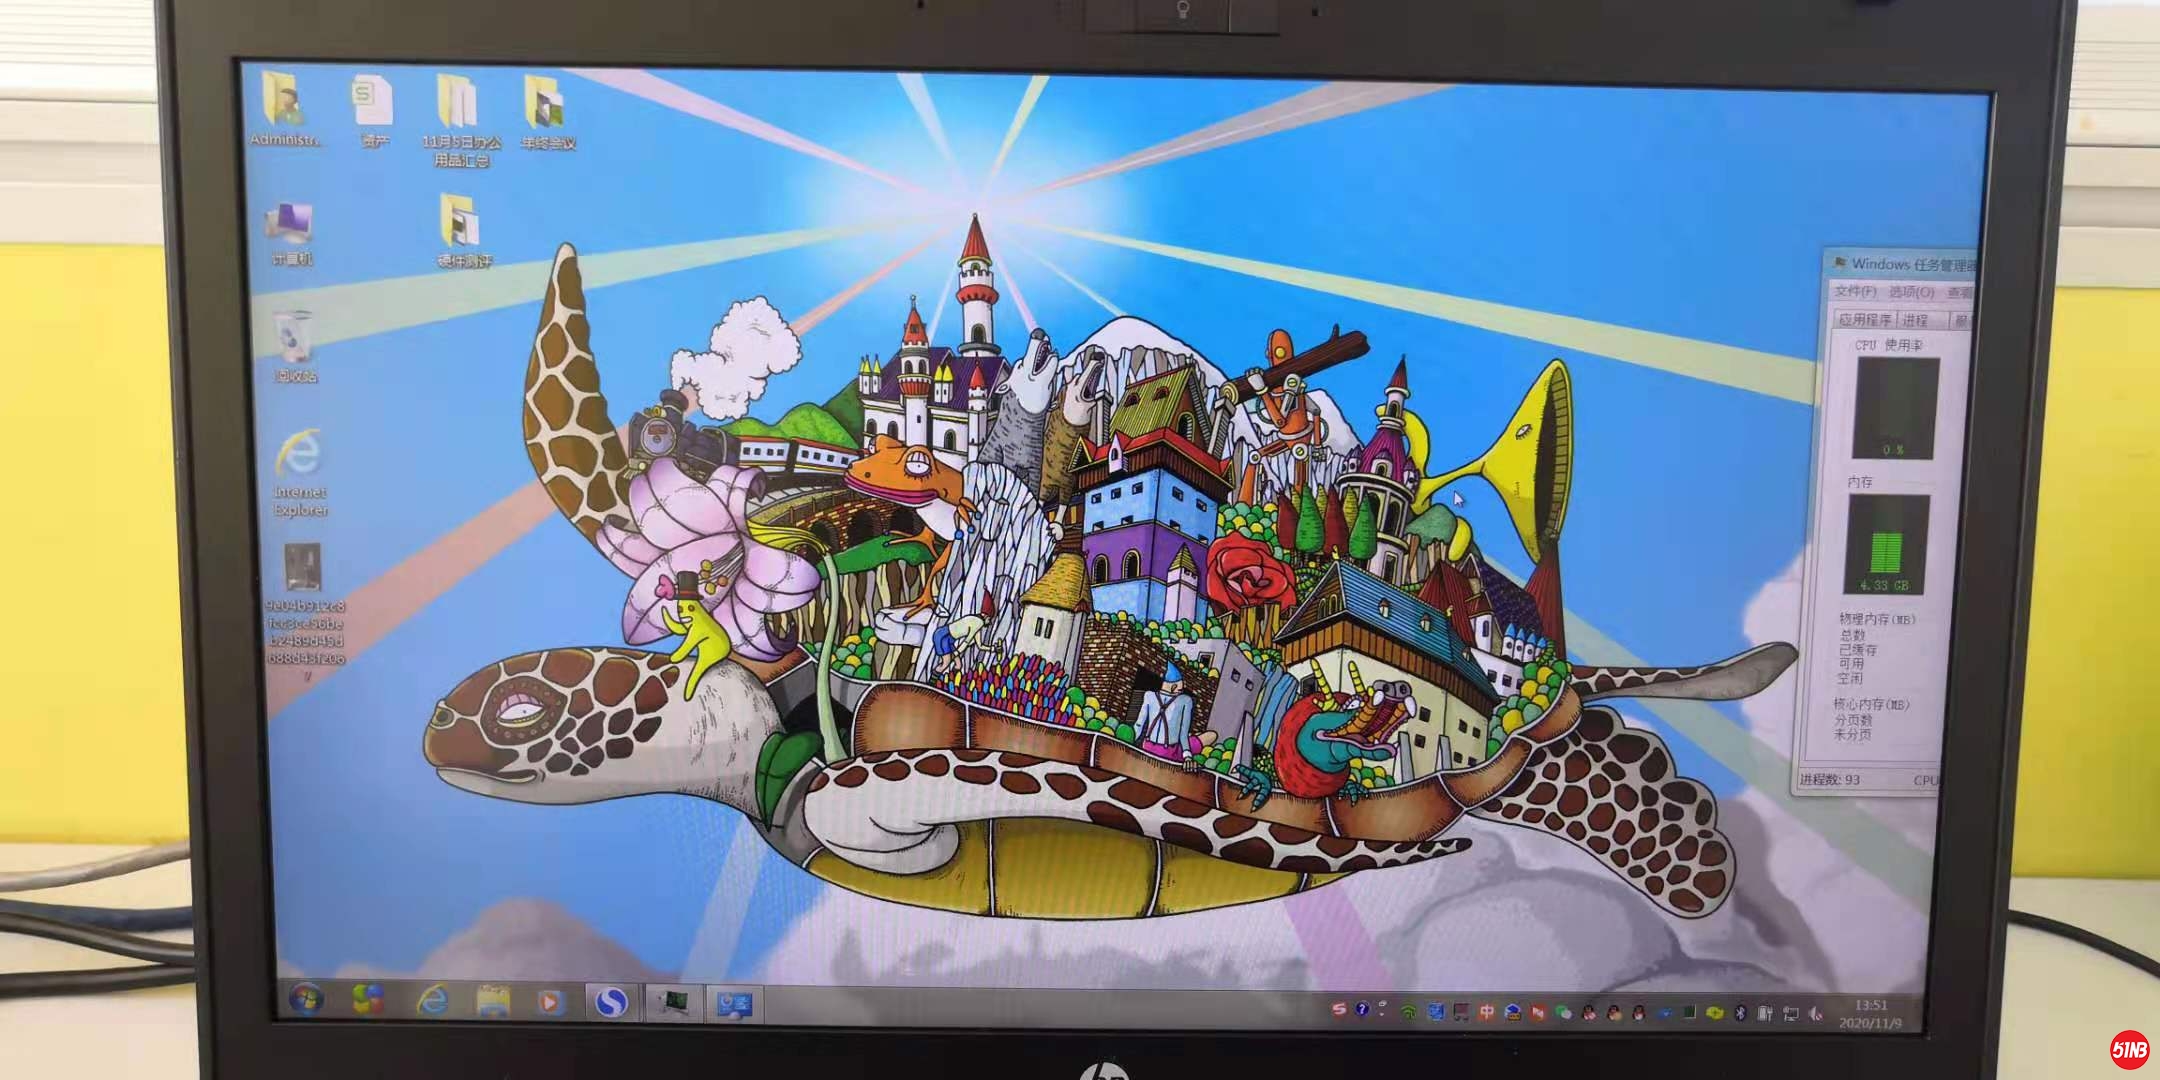Viewport: 2160px width, 1080px height.
Task: Open the 11月5日办公用品汇总 folder
Action: pos(459,119)
